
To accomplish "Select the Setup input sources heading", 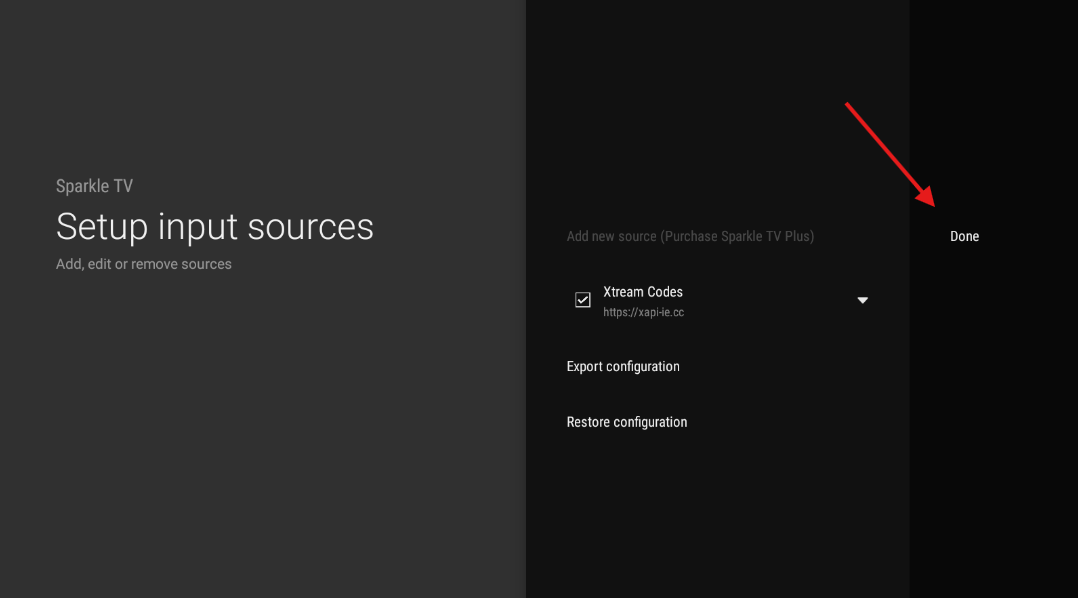I will point(214,227).
